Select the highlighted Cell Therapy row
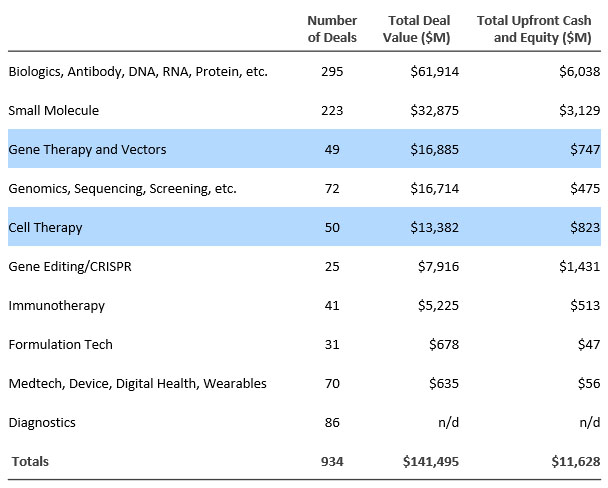608x488 pixels. pyautogui.click(x=45, y=228)
